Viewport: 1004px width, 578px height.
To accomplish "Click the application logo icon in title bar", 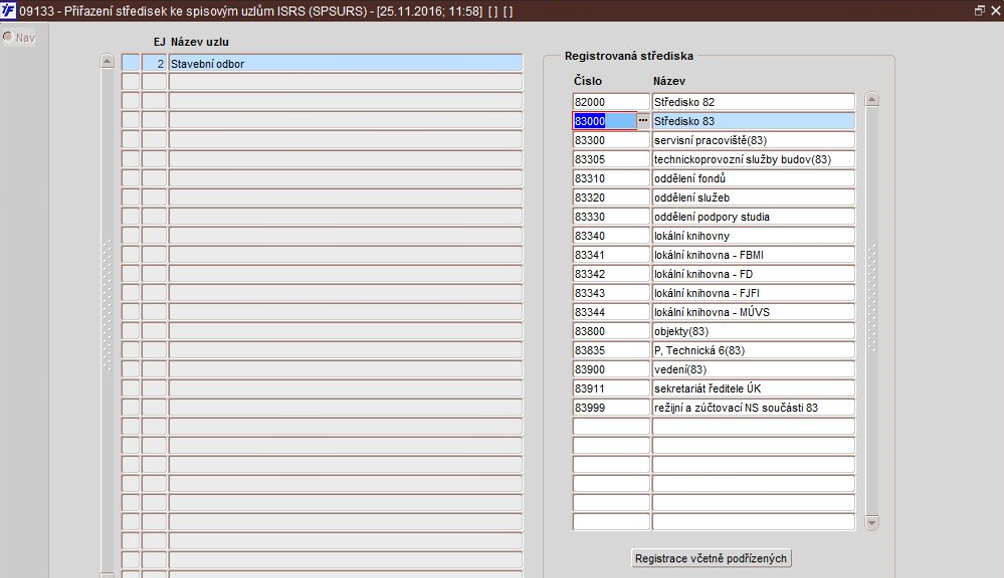I will click(x=8, y=10).
